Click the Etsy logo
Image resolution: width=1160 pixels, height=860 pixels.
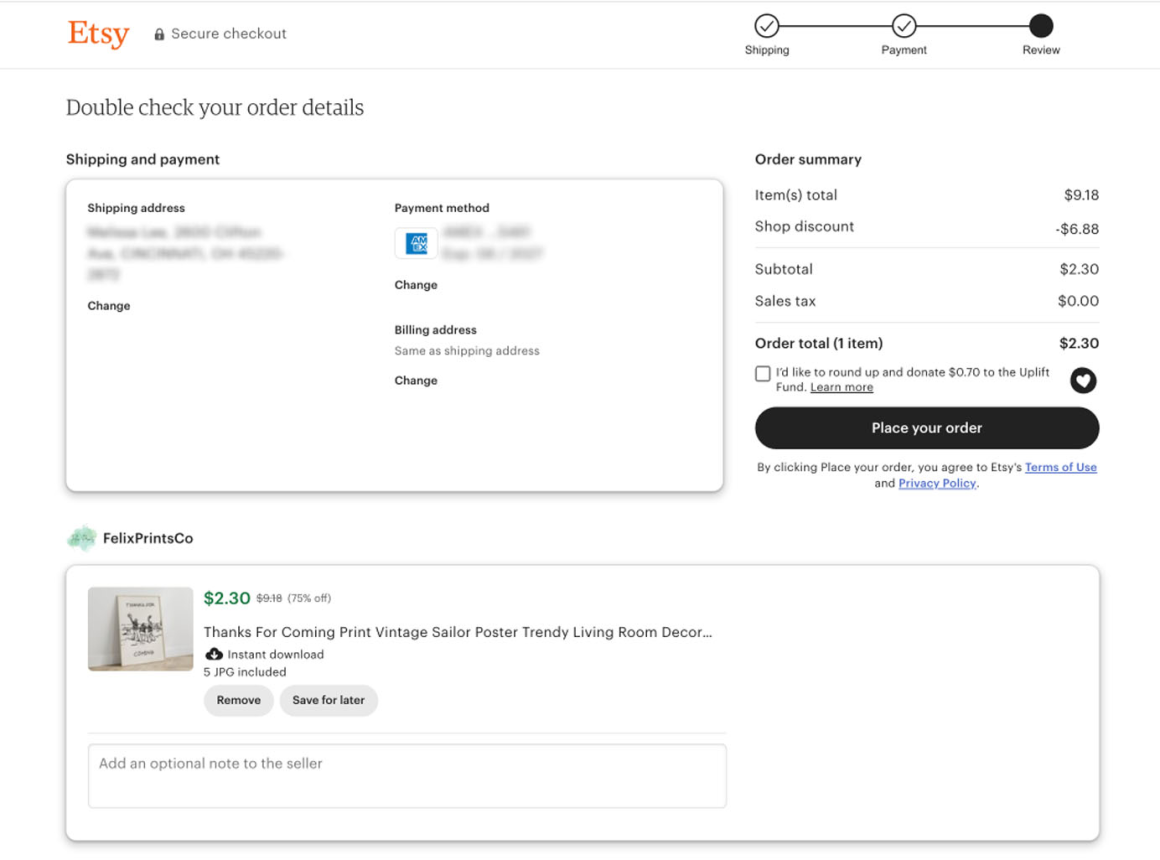coord(98,34)
